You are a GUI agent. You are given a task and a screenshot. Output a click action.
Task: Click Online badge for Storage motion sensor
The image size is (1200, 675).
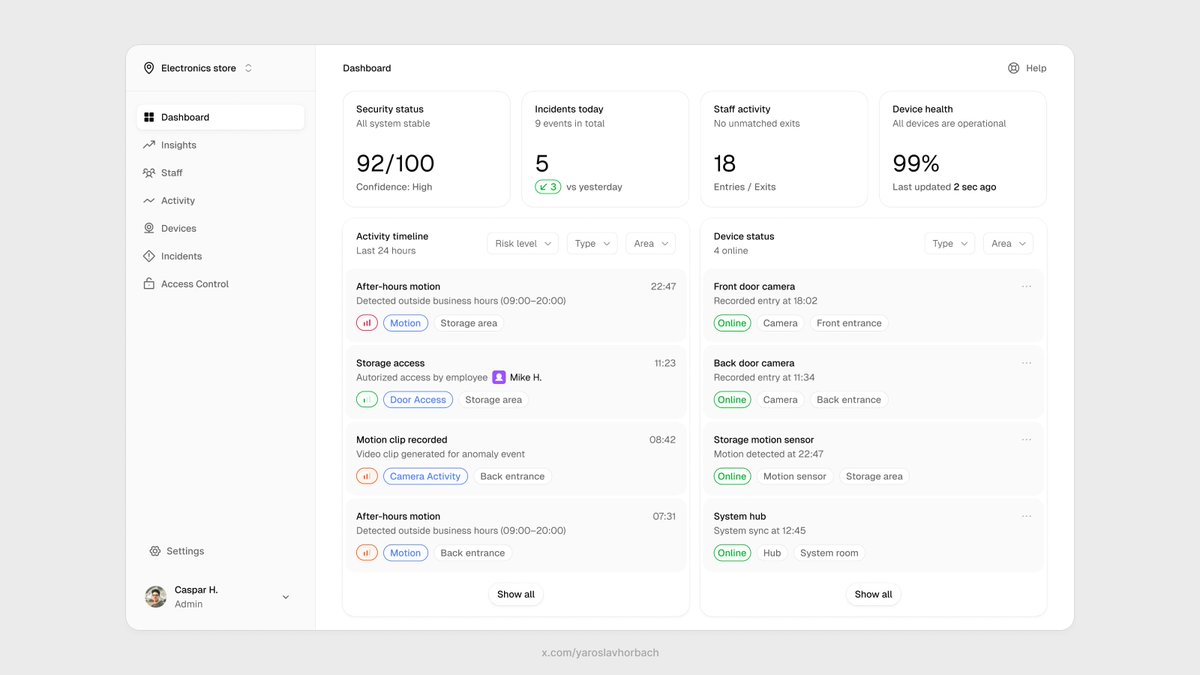[732, 476]
